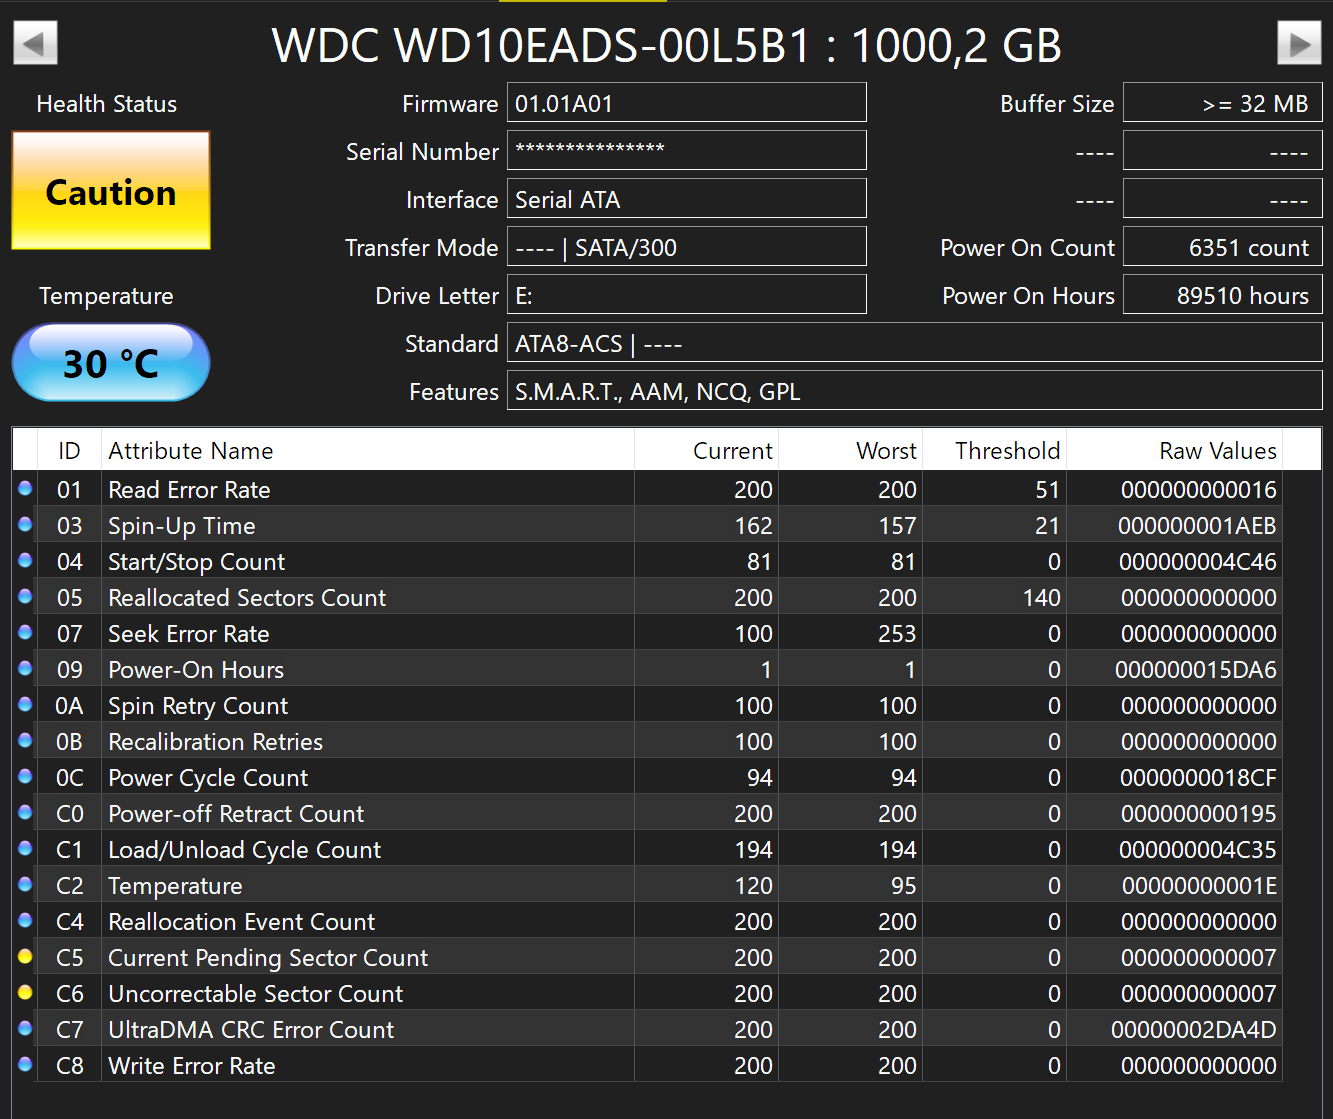This screenshot has width=1333, height=1119.
Task: Click the blue status dot for Write Error Rate
Action: [25, 1065]
